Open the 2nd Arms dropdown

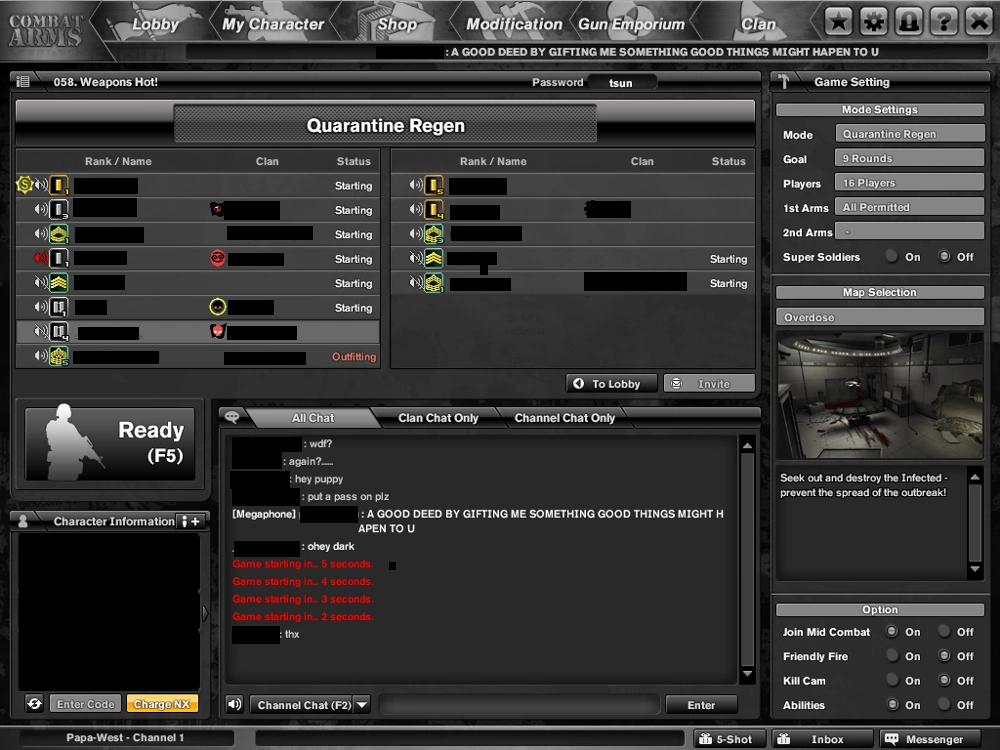pyautogui.click(x=909, y=232)
